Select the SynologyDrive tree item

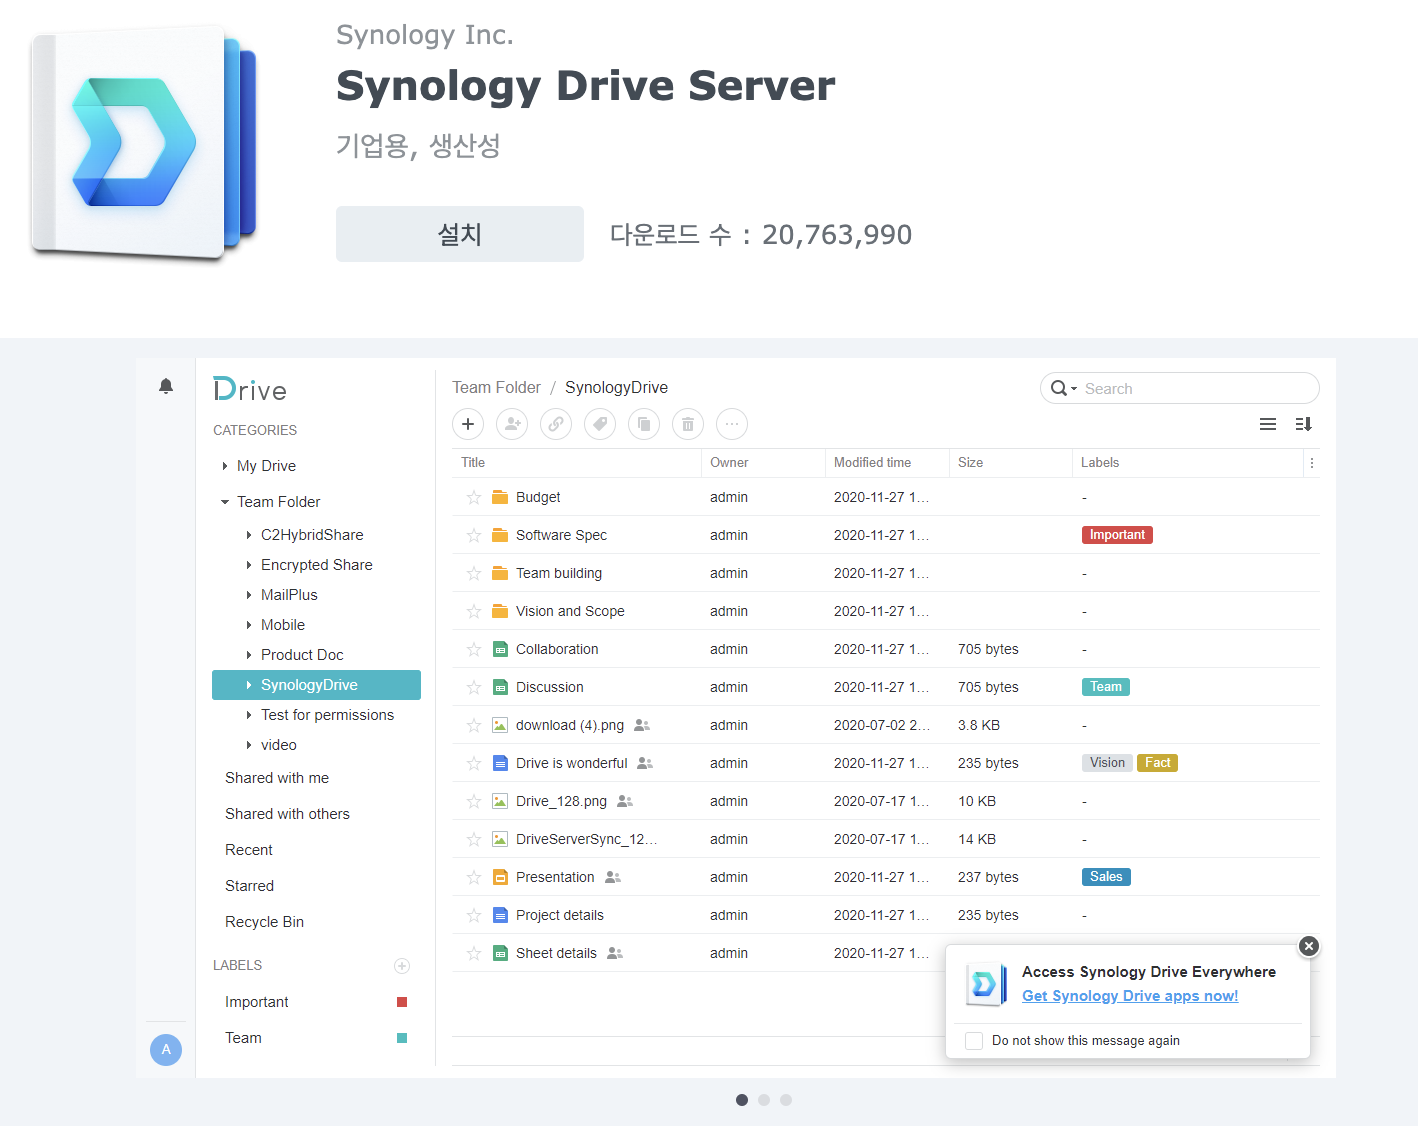click(316, 685)
